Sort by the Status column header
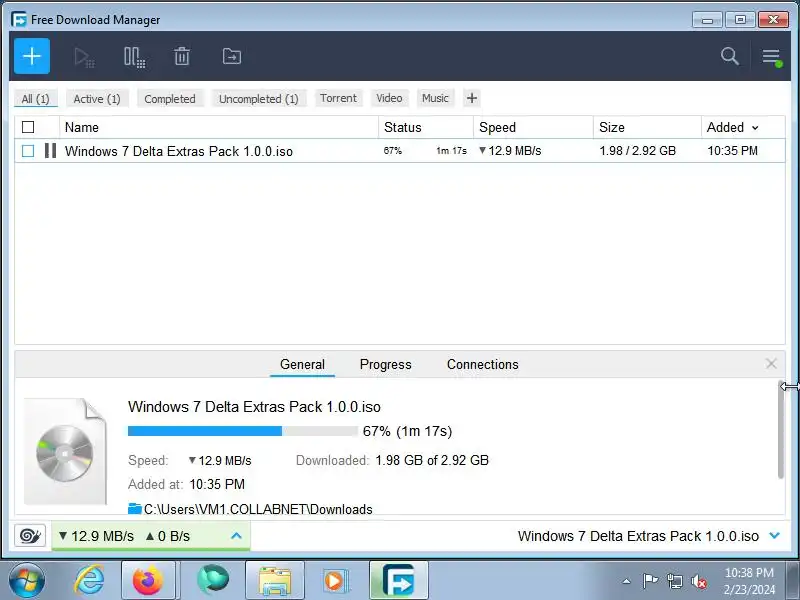 (x=426, y=127)
